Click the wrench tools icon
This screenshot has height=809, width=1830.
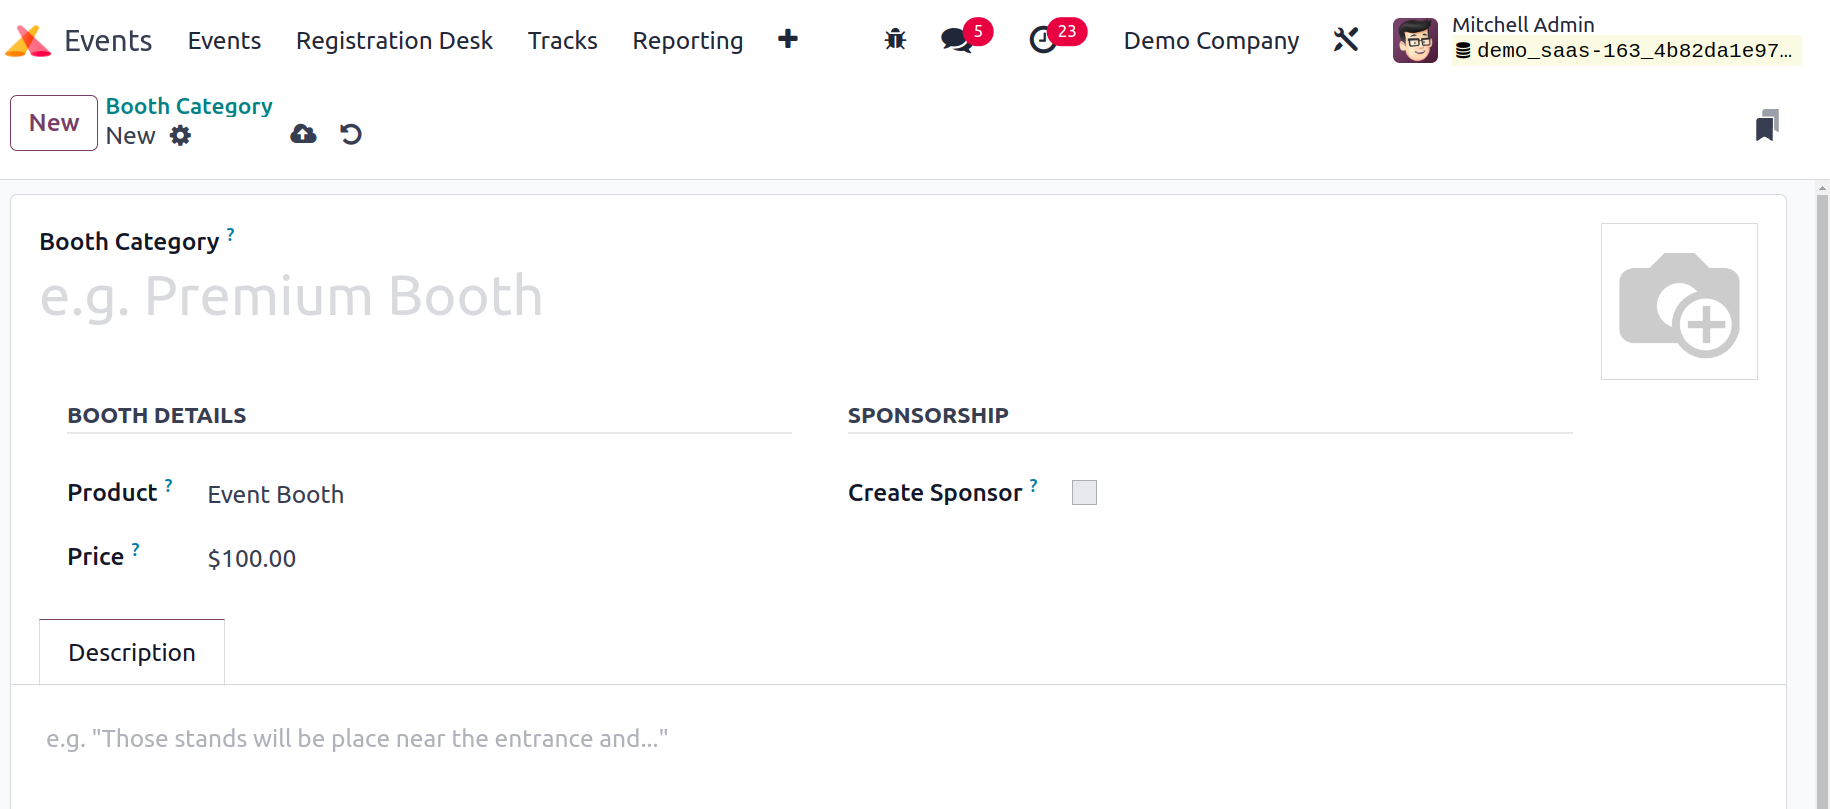[1346, 39]
